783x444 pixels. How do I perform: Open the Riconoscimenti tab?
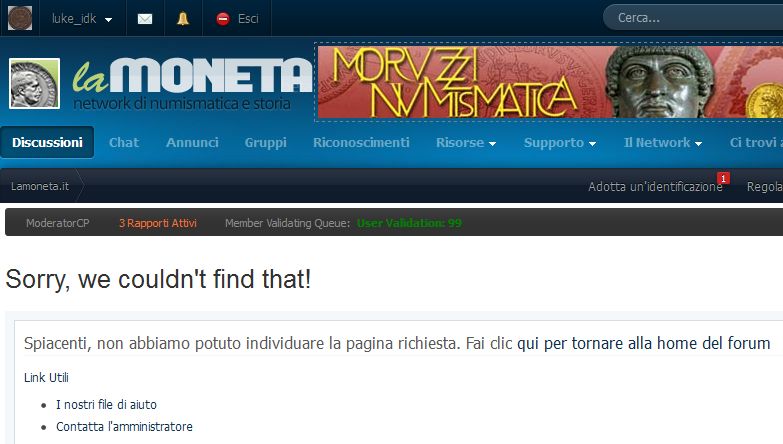361,143
